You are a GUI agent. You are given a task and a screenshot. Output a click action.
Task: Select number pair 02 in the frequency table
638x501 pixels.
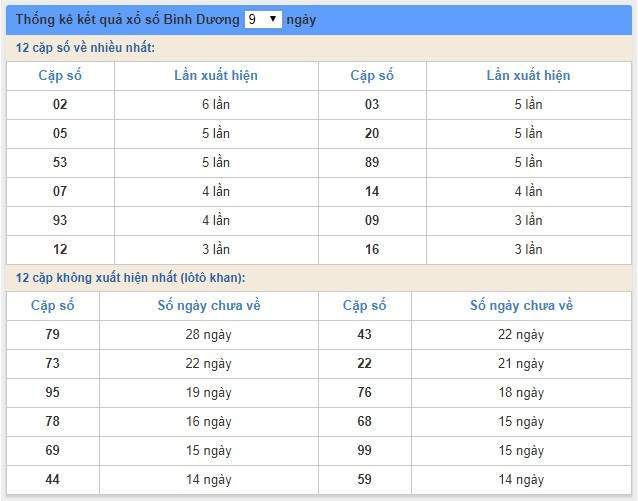(60, 104)
